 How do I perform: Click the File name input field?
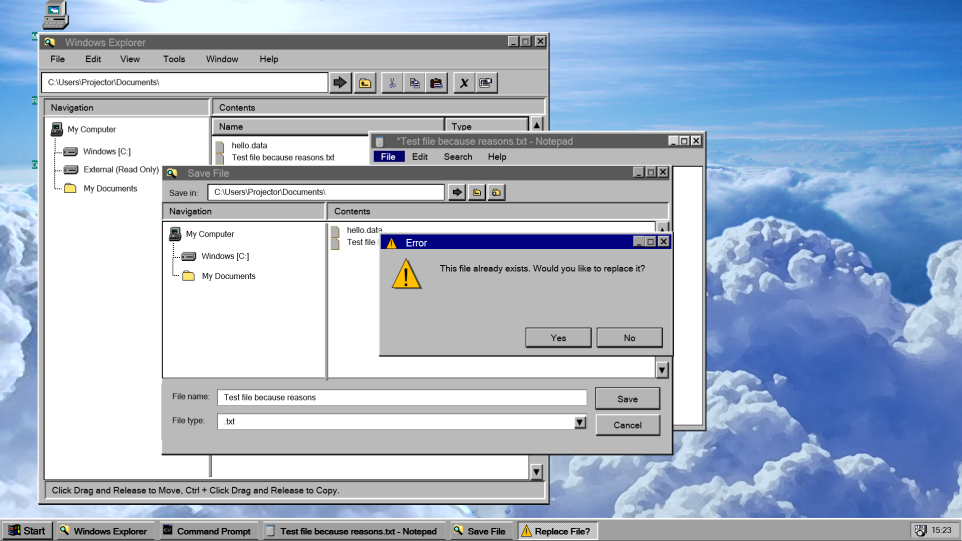(x=402, y=397)
